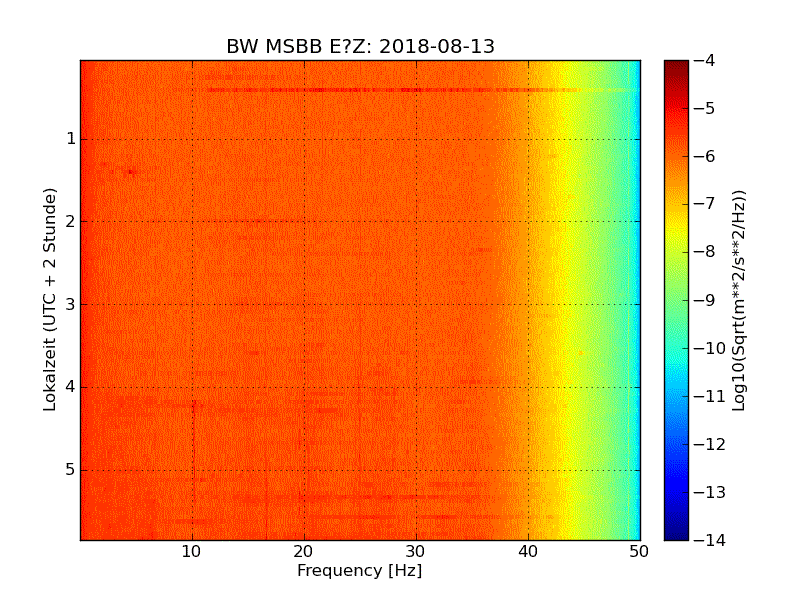This screenshot has height=600, width=800.
Task: Click the y-axis tick label 5
Action: tap(71, 470)
